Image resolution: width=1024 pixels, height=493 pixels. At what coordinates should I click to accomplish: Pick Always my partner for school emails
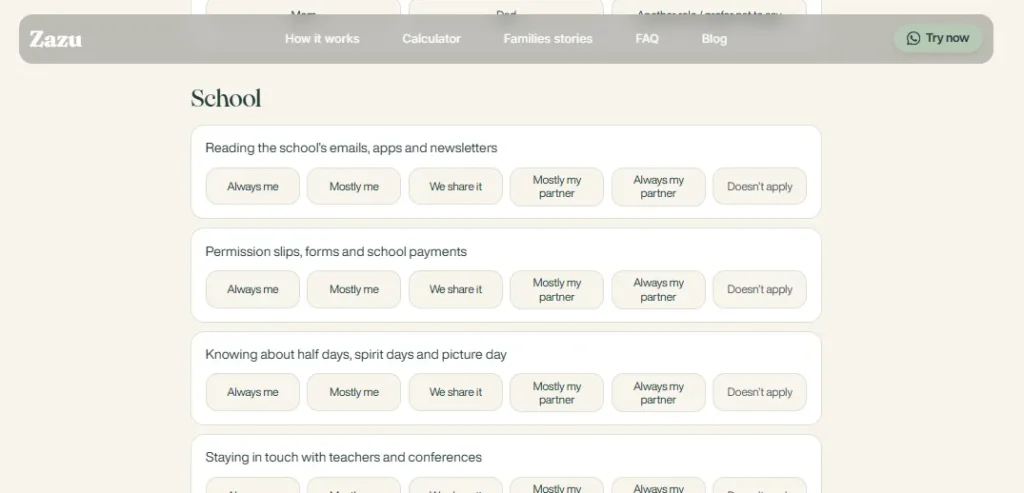658,186
